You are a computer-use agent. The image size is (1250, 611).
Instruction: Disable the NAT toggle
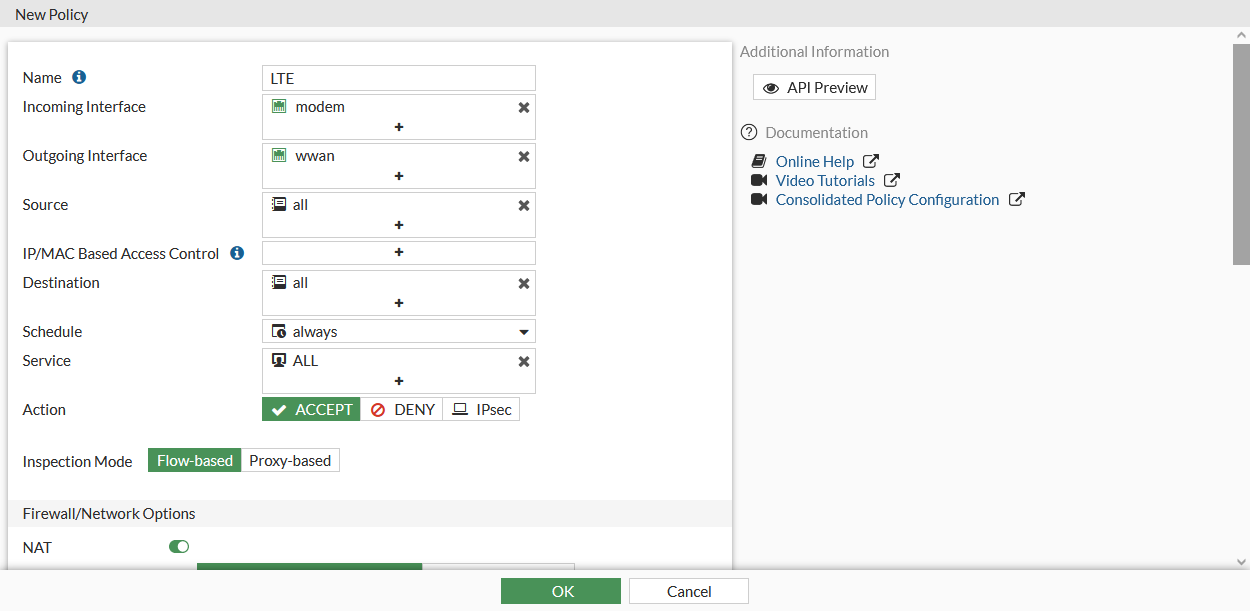pyautogui.click(x=178, y=546)
